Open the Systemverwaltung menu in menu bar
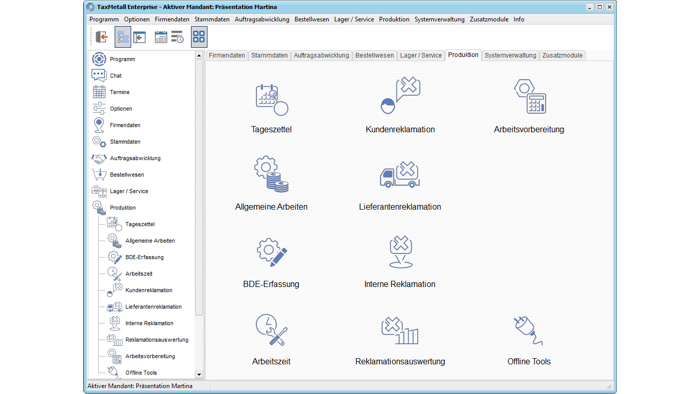 tap(439, 19)
